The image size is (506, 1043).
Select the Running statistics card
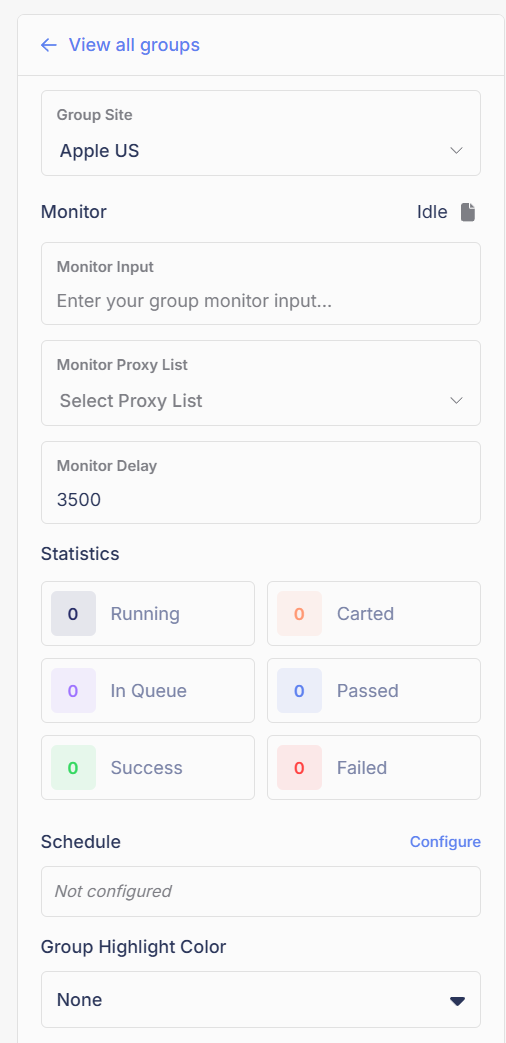[x=148, y=613]
